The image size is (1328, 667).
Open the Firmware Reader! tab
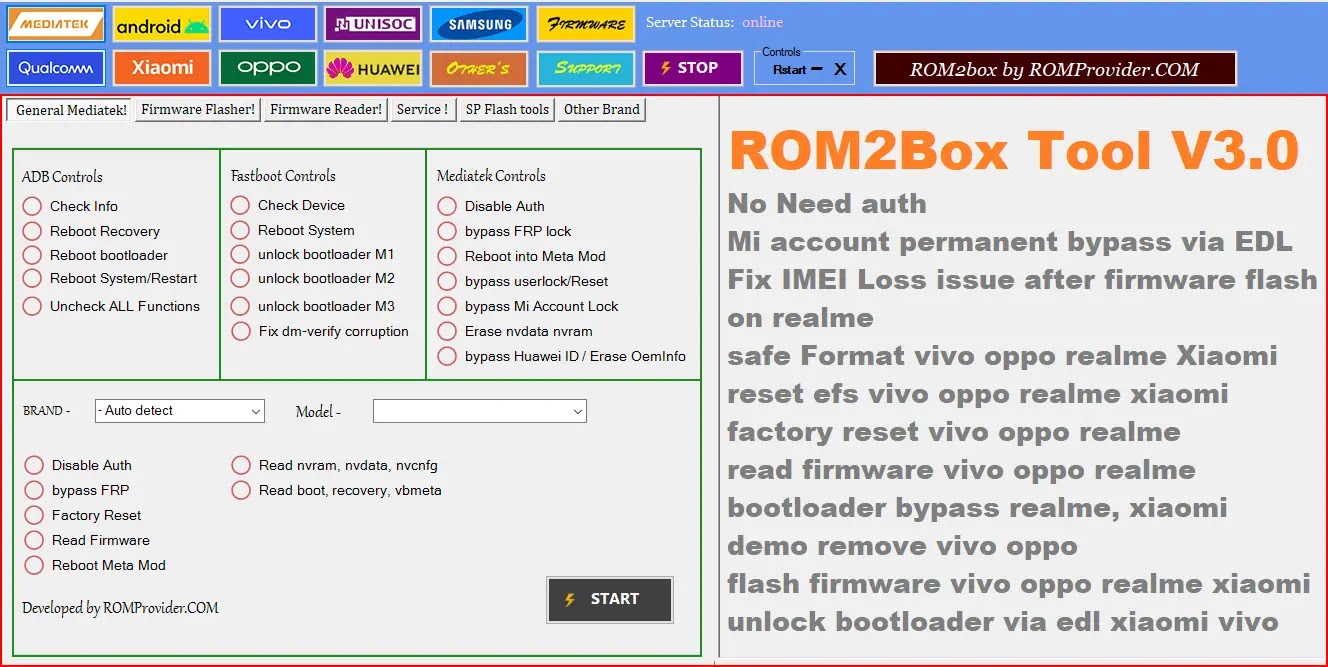pyautogui.click(x=326, y=109)
